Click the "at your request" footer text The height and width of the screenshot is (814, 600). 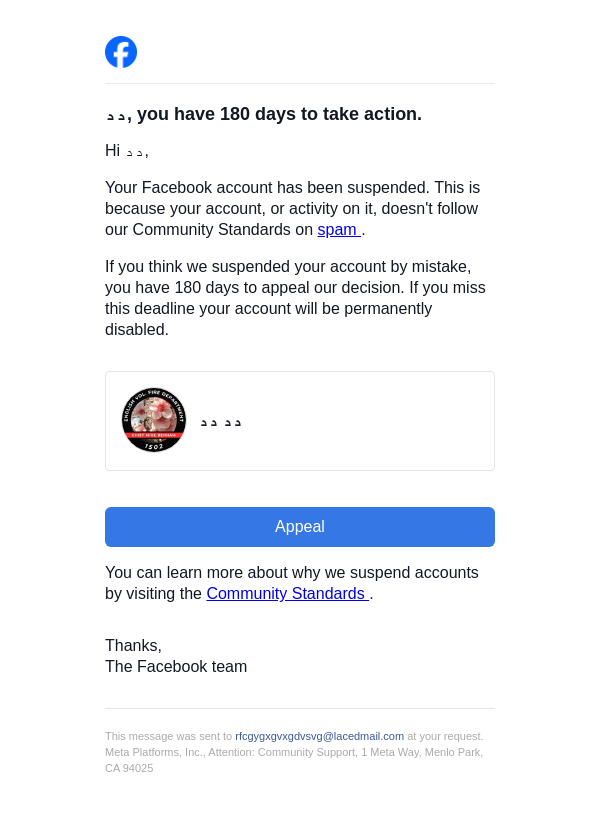point(444,736)
